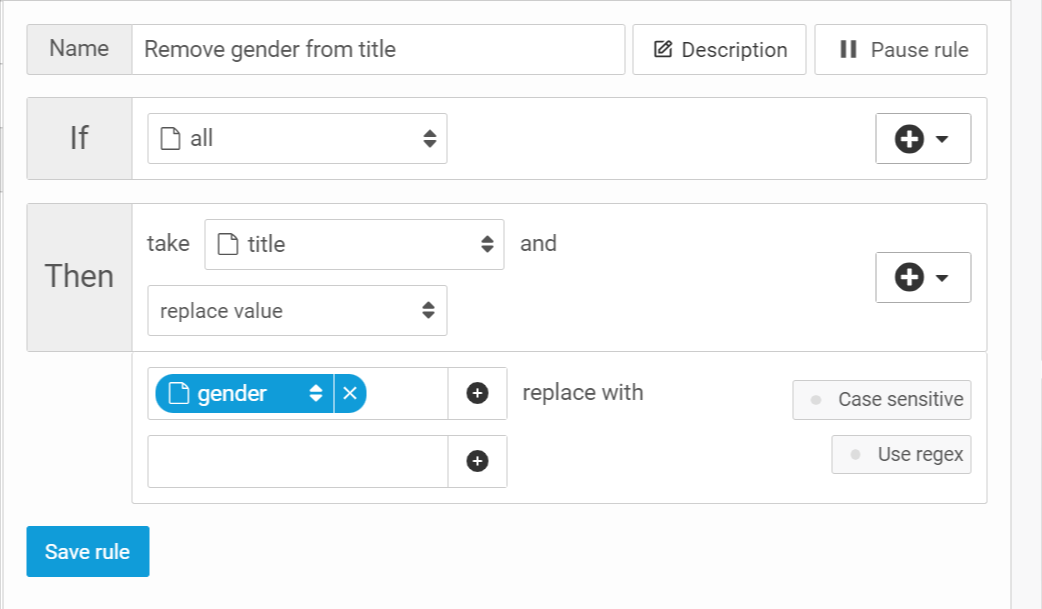This screenshot has width=1042, height=609.
Task: Click the "If" section label
Action: pyautogui.click(x=79, y=139)
